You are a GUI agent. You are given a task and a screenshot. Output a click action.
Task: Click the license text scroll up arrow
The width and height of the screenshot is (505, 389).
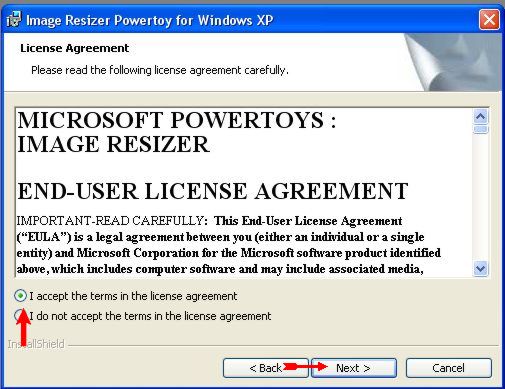click(480, 117)
